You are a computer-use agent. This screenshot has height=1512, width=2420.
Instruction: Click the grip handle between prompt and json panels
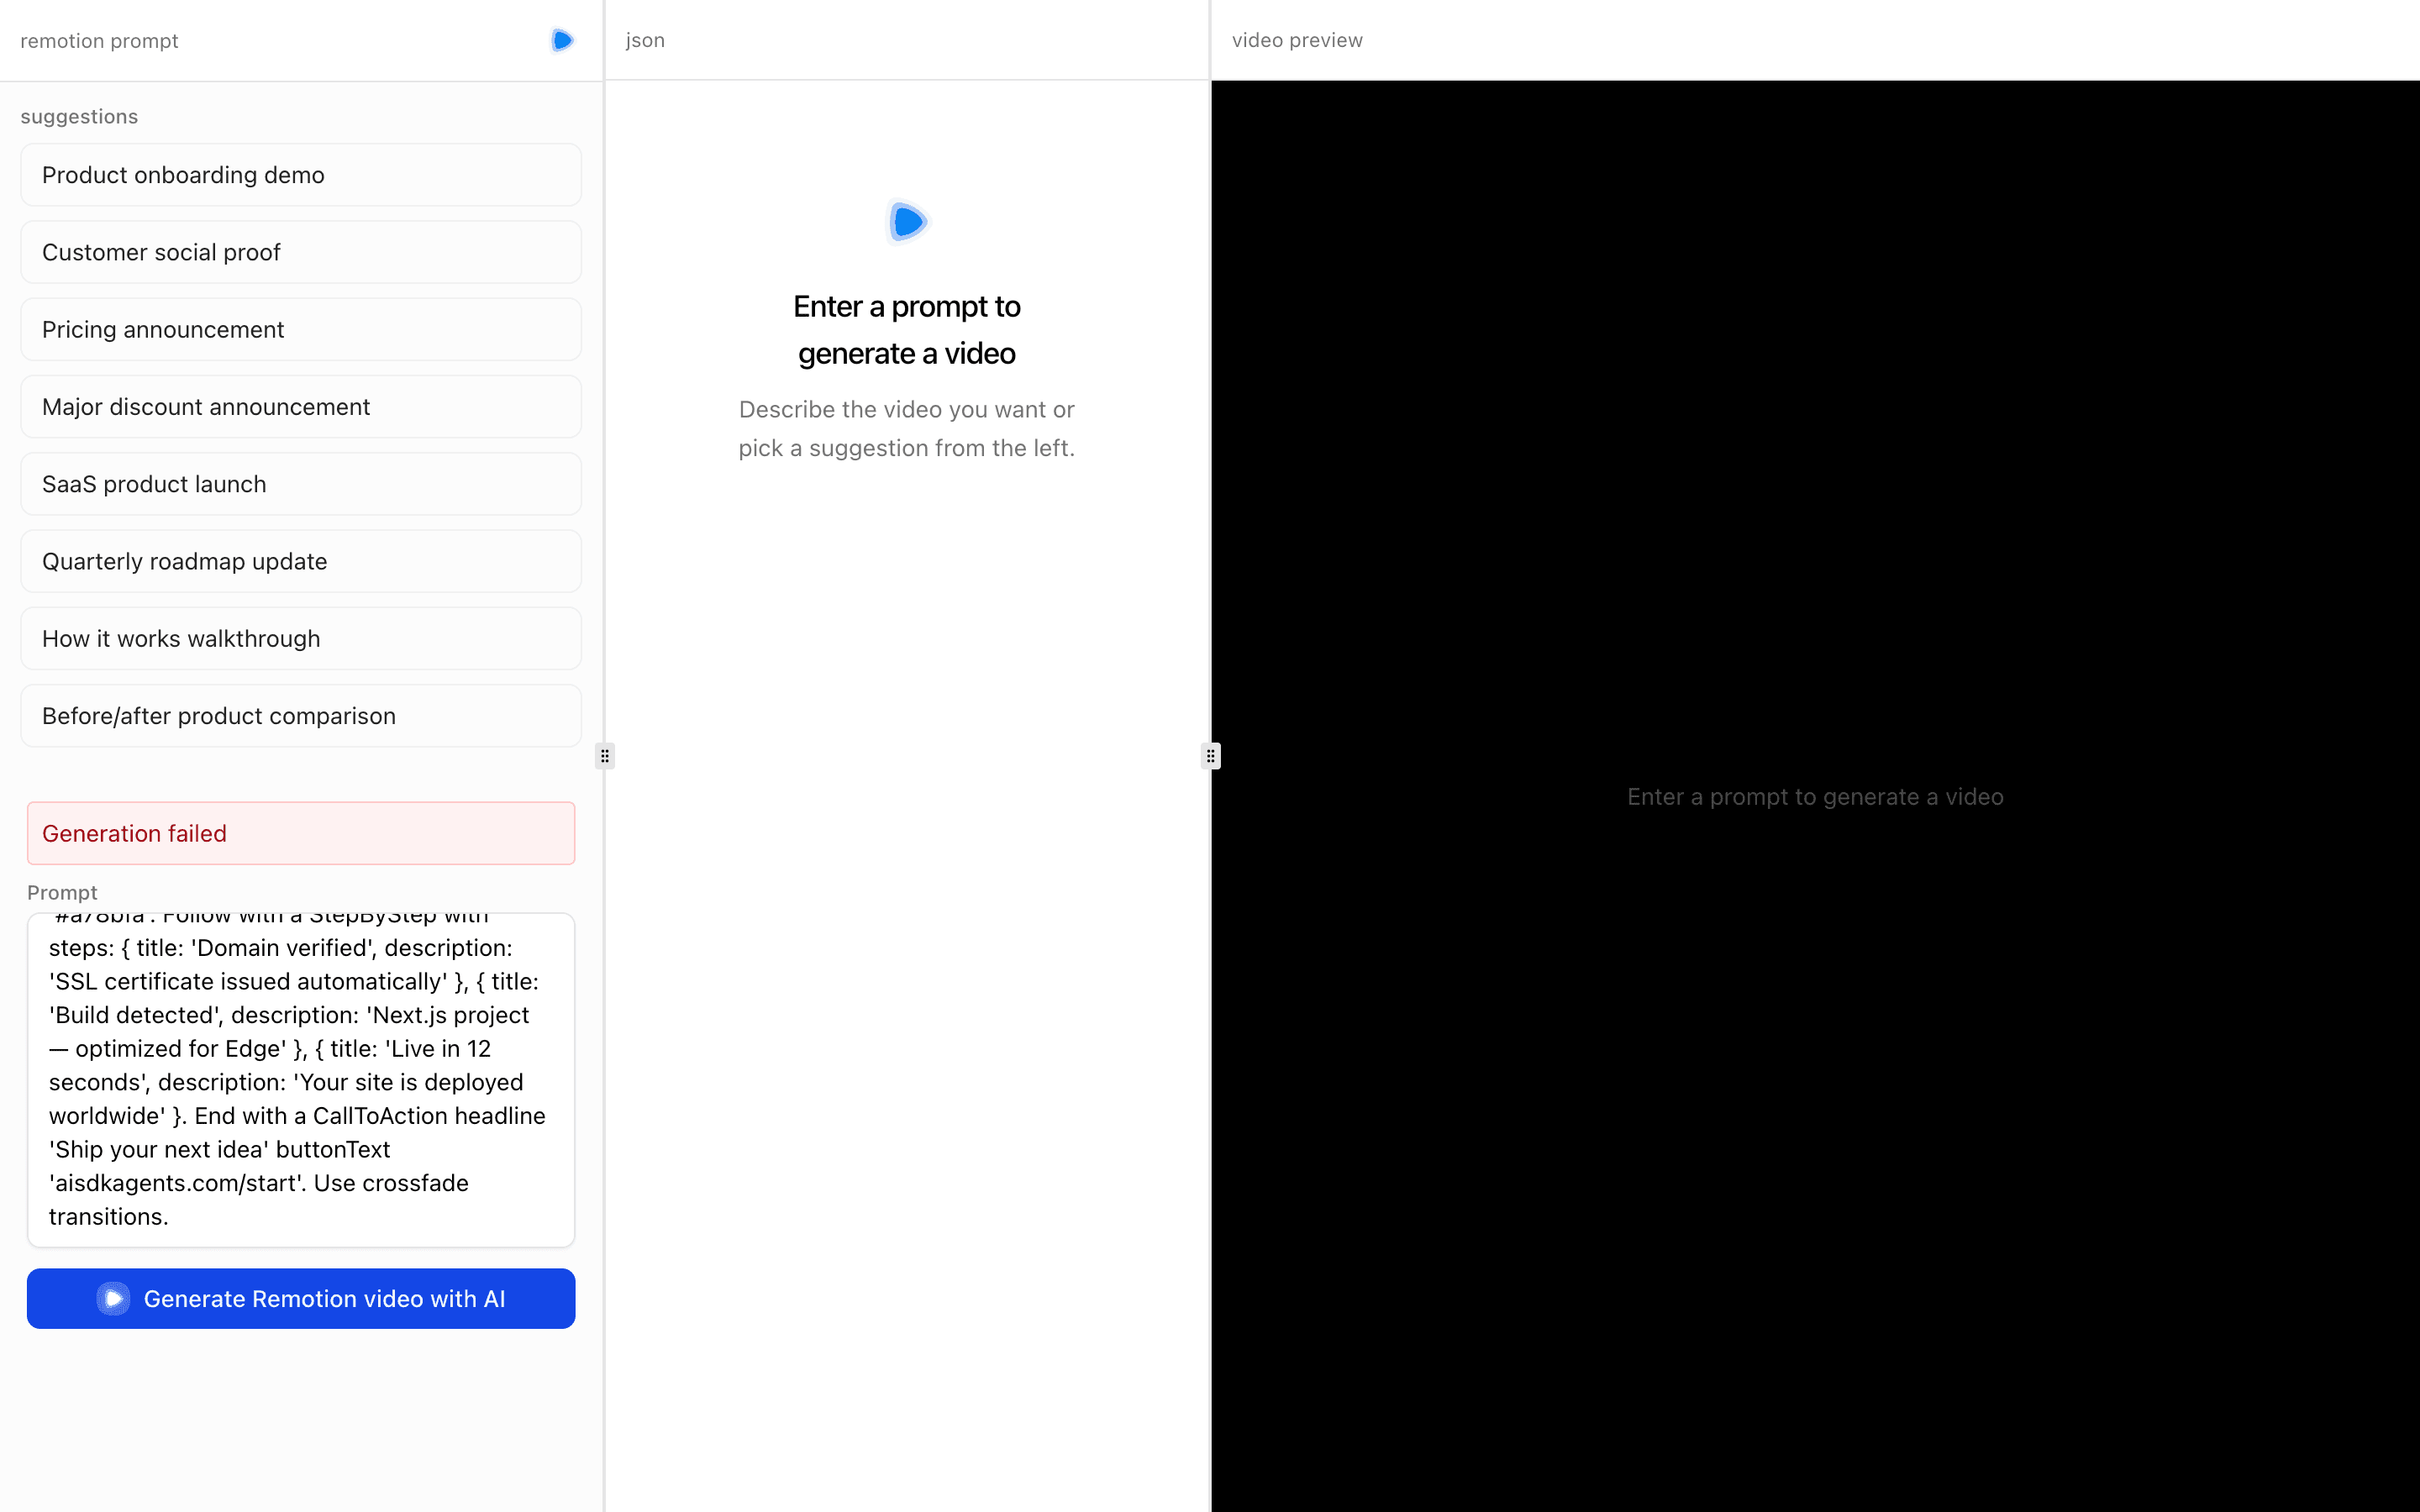[x=605, y=755]
